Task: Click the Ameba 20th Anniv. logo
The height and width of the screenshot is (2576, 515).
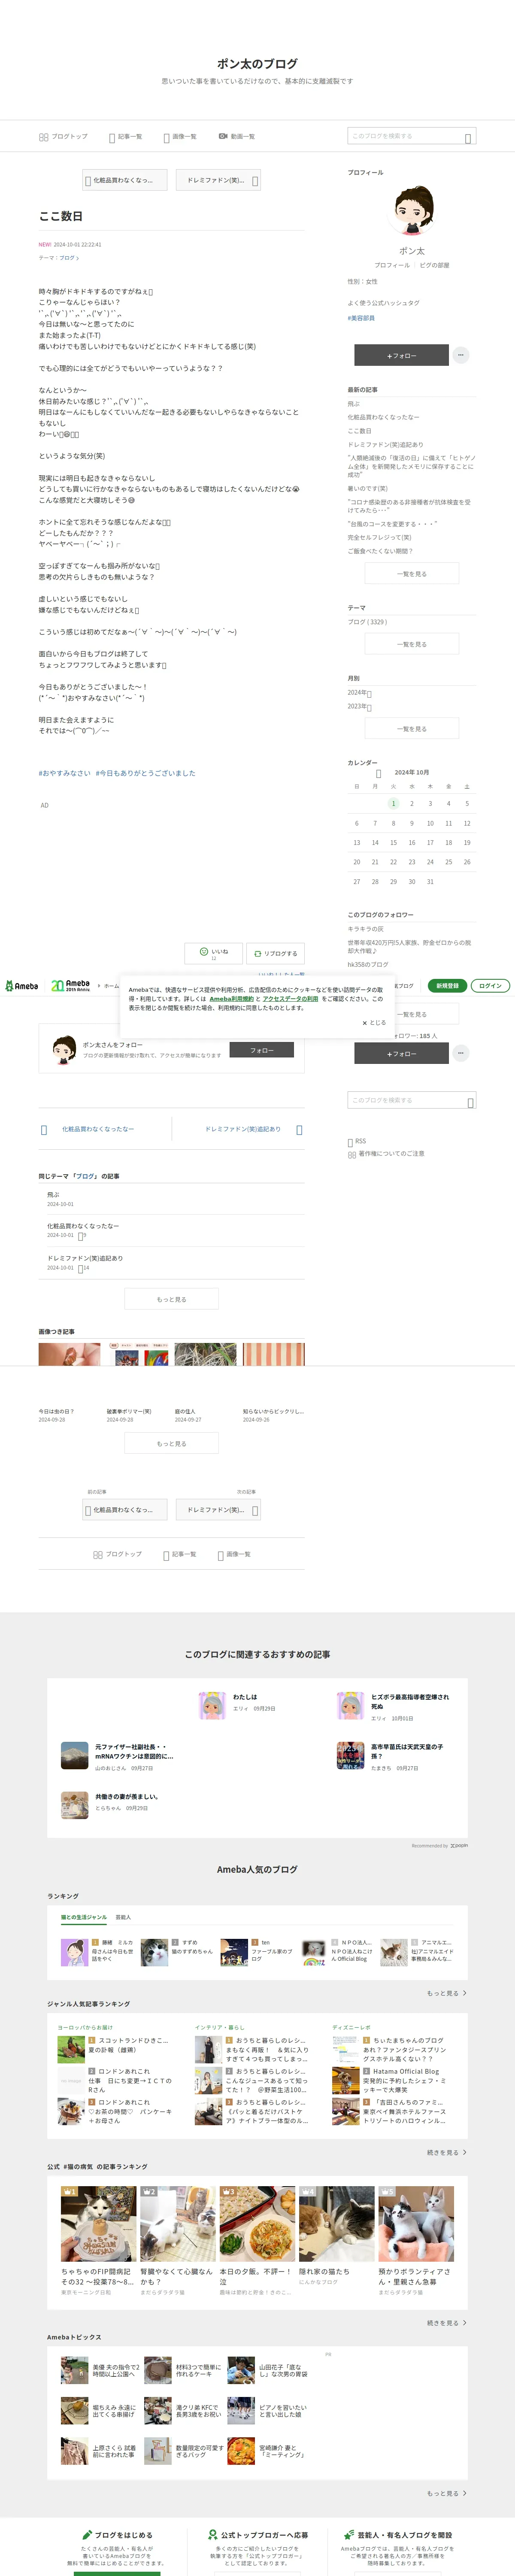Action: [x=70, y=986]
